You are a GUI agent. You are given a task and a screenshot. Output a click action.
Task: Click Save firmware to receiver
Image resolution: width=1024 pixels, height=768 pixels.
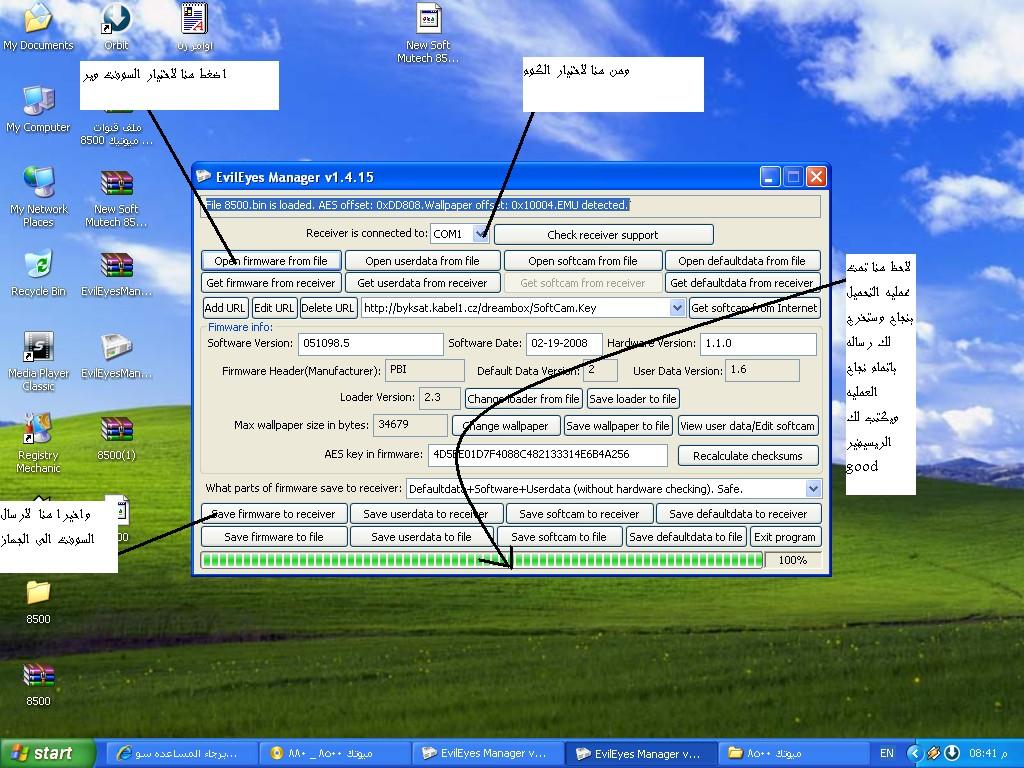[x=274, y=514]
